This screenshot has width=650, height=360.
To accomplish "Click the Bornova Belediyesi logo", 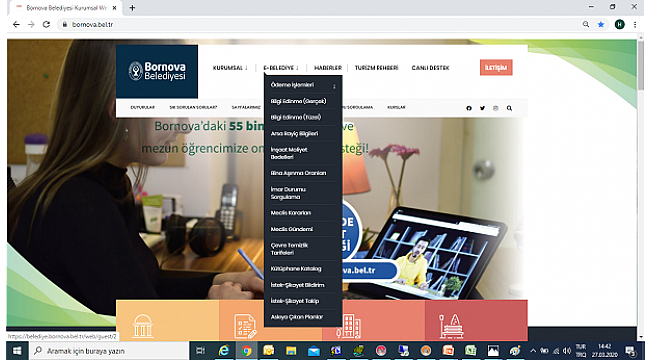I will (x=157, y=71).
